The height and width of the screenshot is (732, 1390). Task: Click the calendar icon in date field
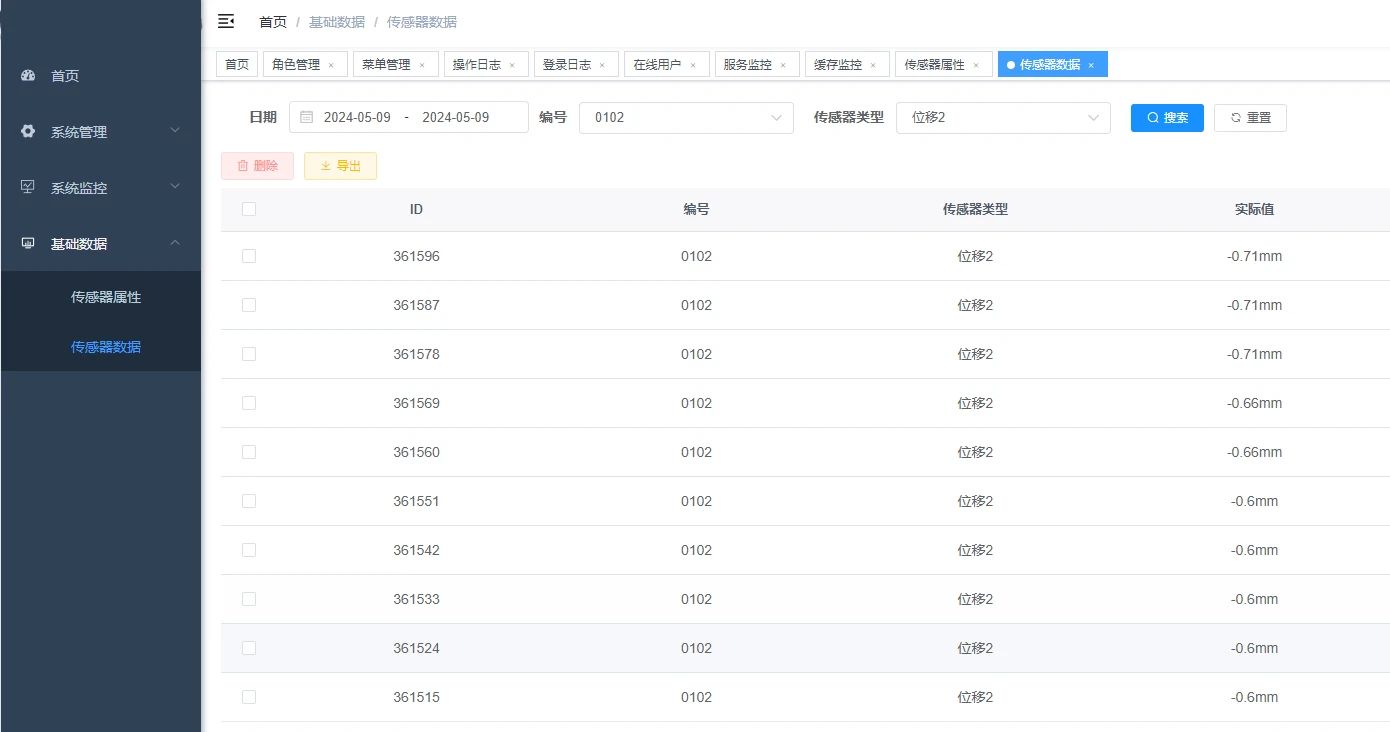(x=307, y=117)
